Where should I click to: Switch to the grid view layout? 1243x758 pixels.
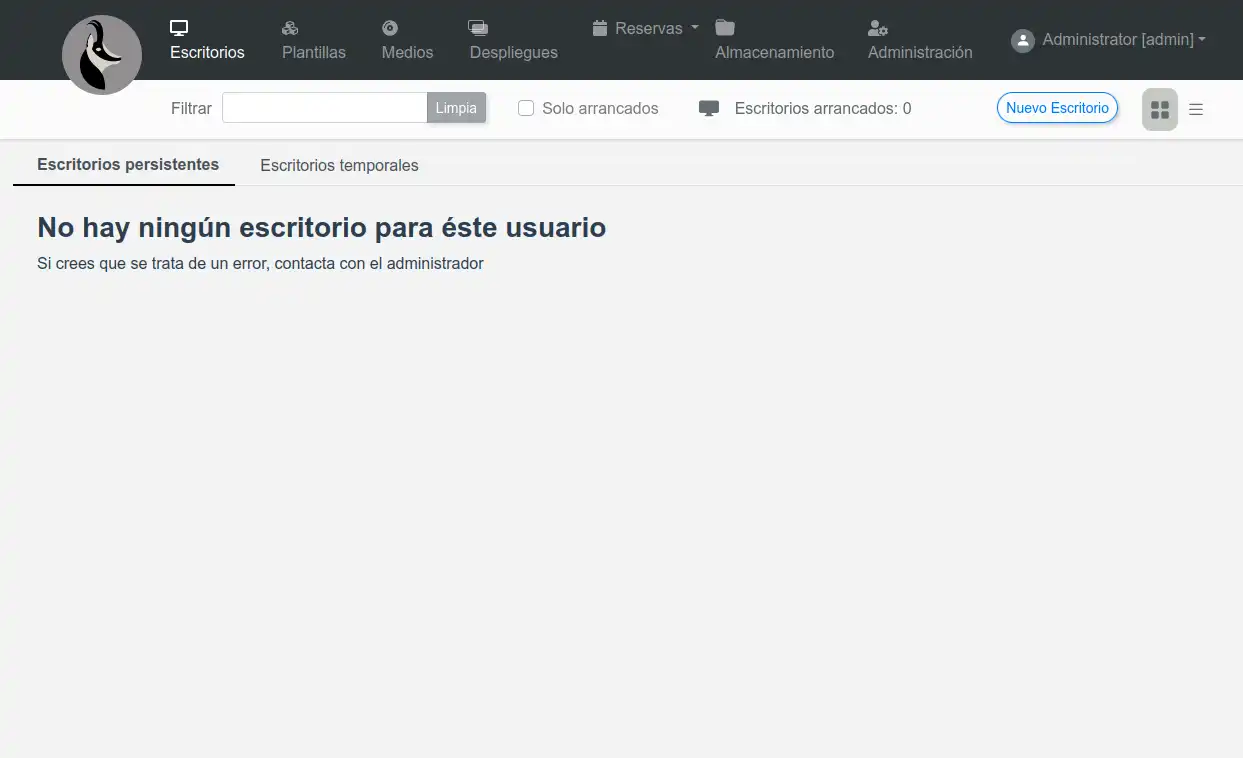pyautogui.click(x=1160, y=109)
